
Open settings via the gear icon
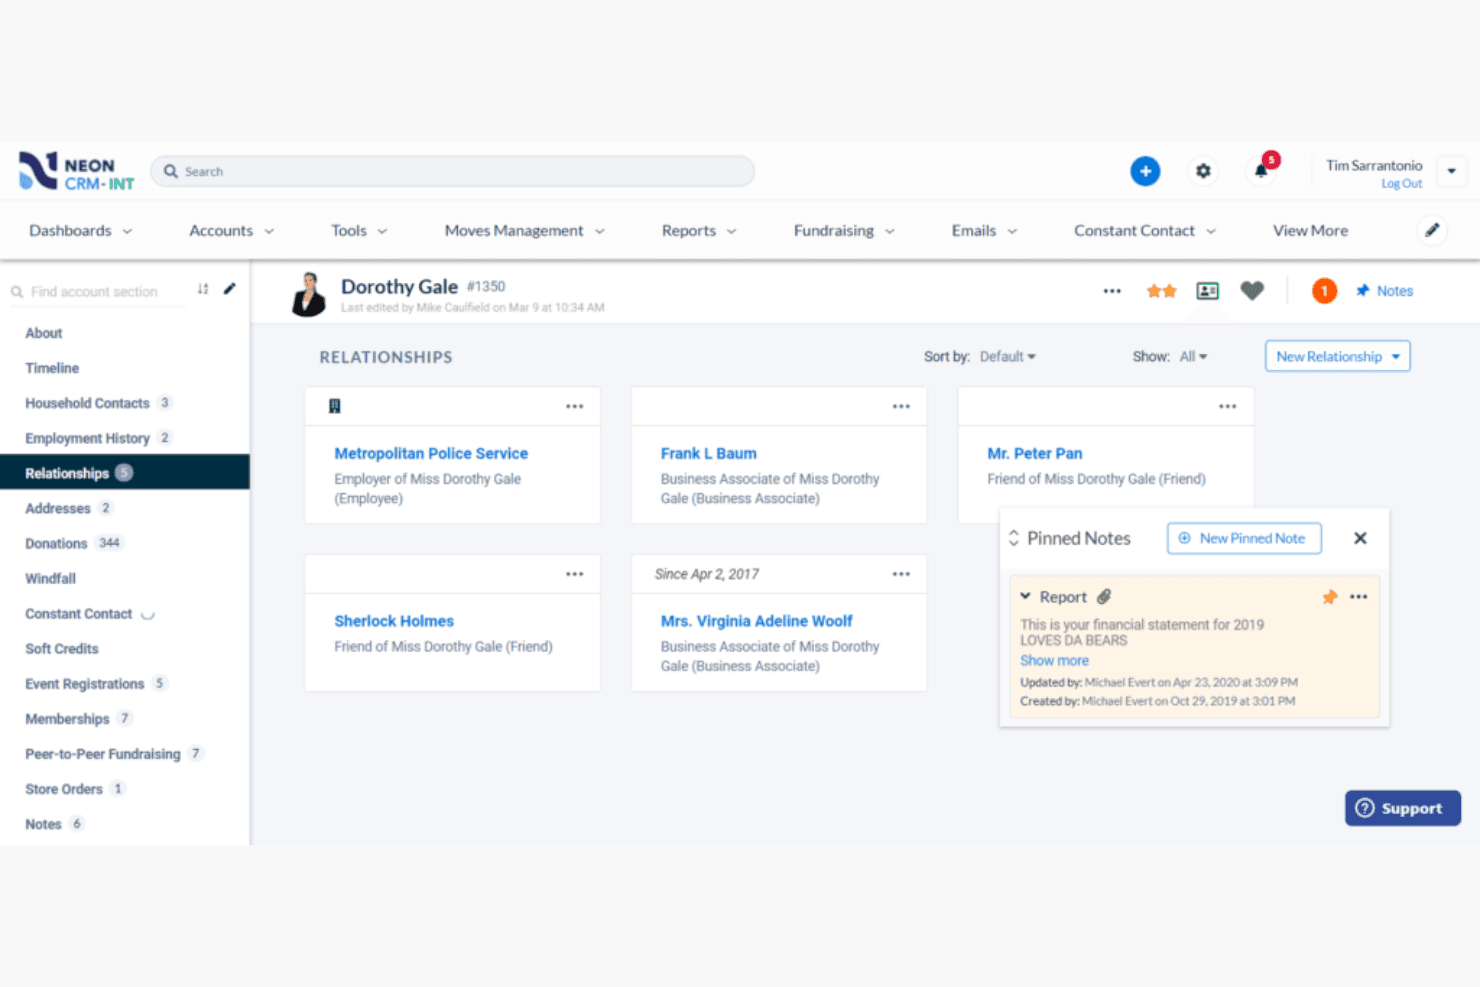click(x=1203, y=171)
